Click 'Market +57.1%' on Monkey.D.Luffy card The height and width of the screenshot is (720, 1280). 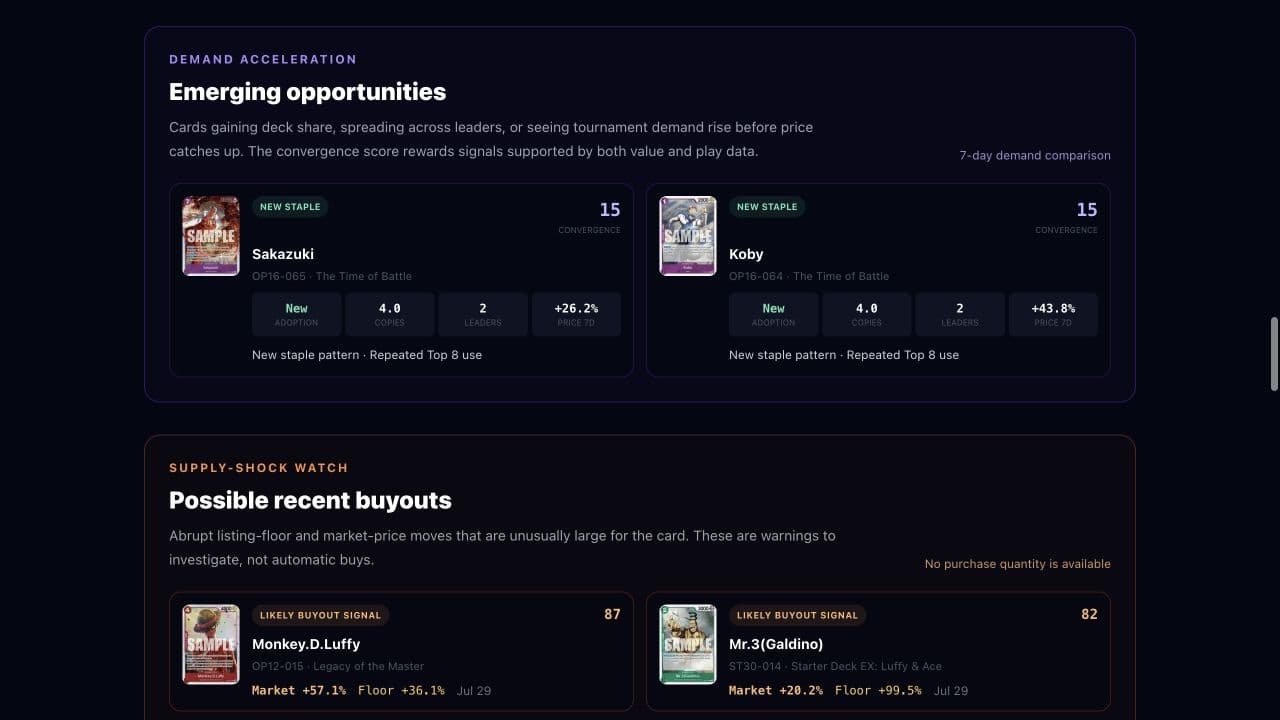pyautogui.click(x=299, y=690)
